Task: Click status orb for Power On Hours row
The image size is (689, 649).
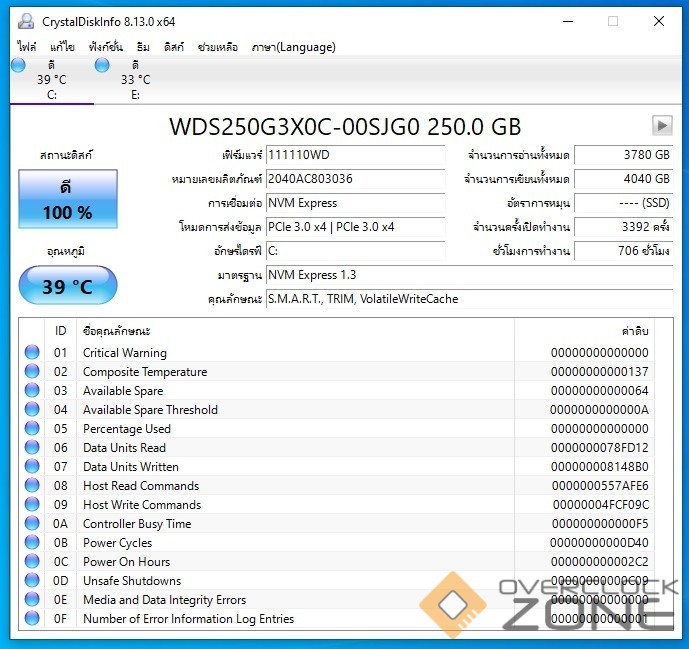Action: click(32, 561)
